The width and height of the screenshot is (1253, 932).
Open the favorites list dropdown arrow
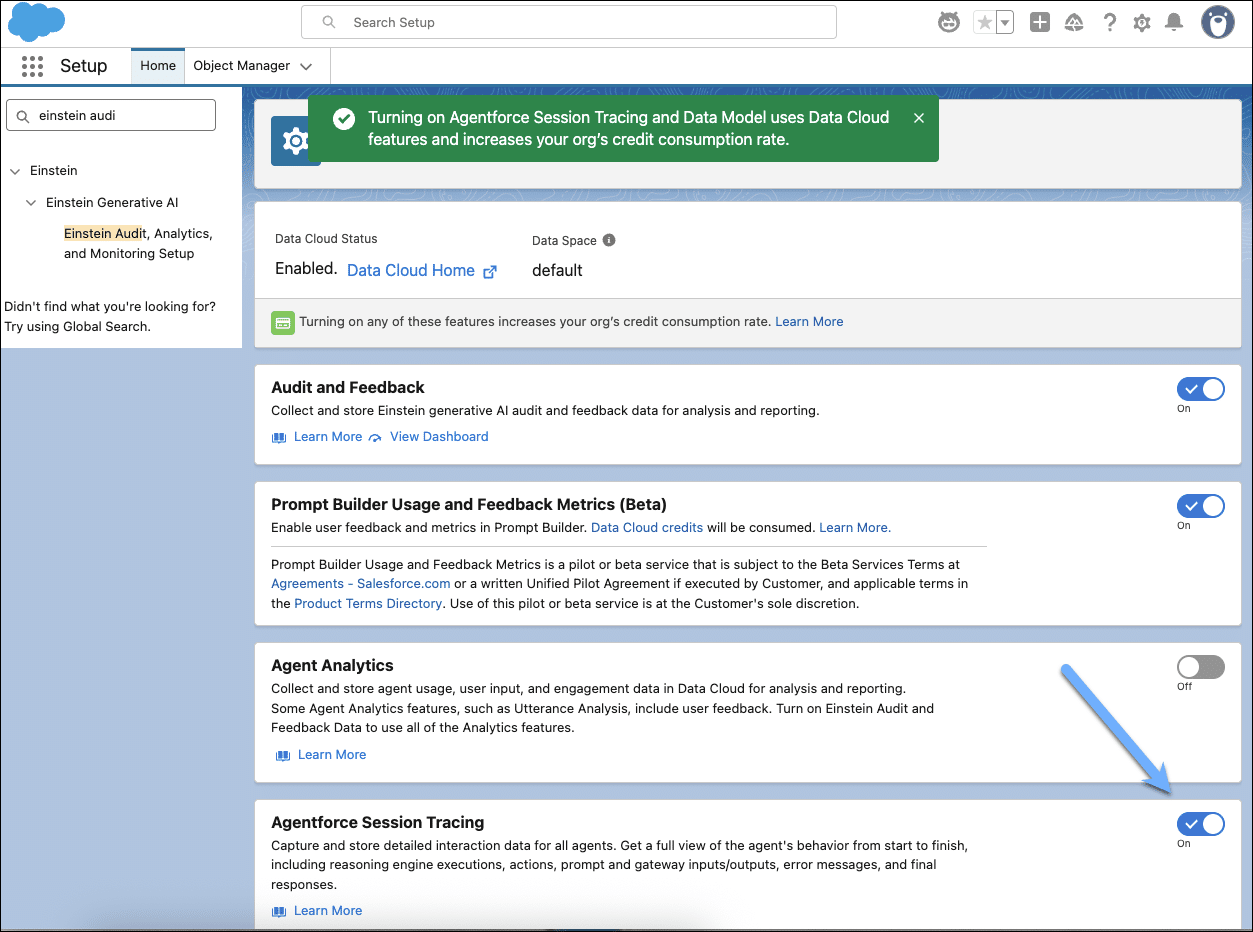[x=1005, y=22]
